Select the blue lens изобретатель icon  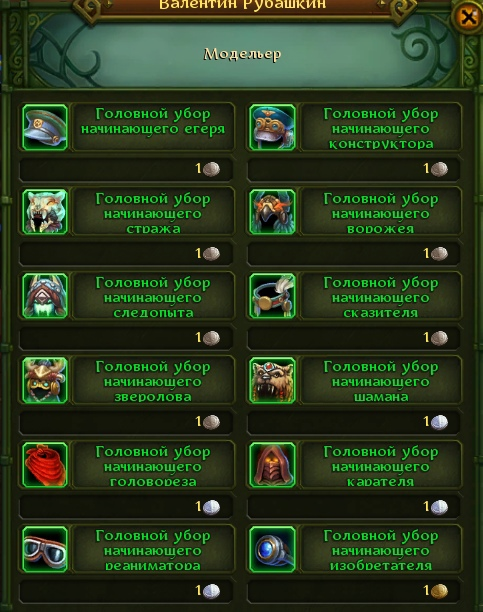(272, 549)
